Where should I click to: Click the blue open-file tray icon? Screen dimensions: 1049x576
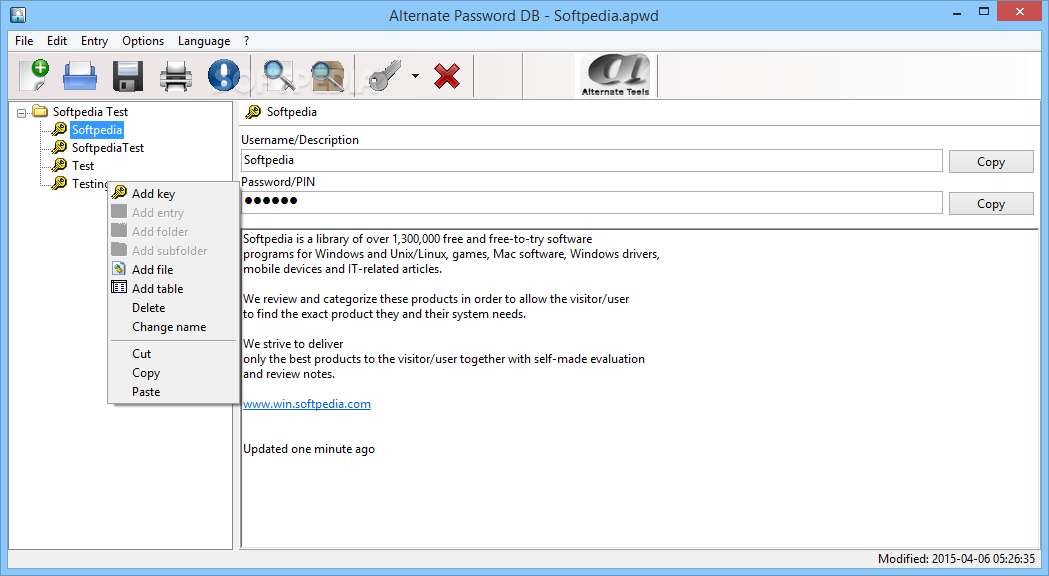click(x=80, y=76)
